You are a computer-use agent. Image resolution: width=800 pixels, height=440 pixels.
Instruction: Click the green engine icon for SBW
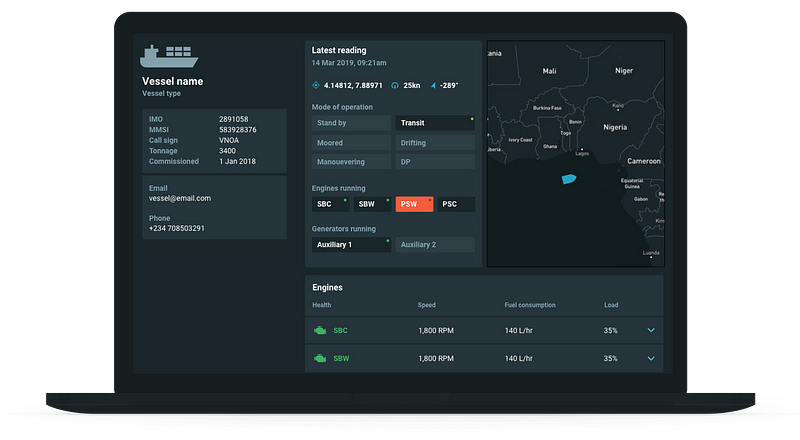point(320,358)
